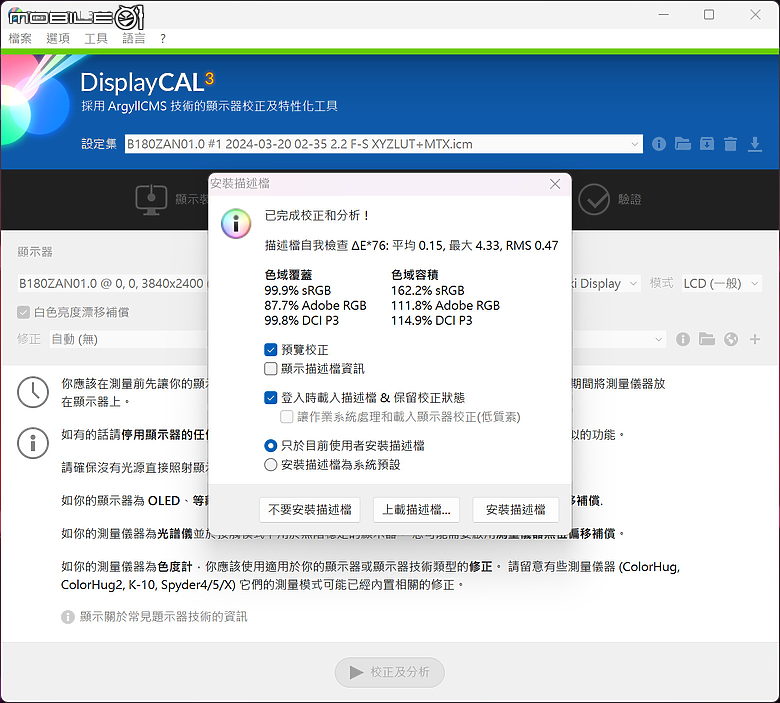The image size is (780, 703).
Task: Click the 162.2% sRGB gamut volume value
Action: tap(428, 291)
